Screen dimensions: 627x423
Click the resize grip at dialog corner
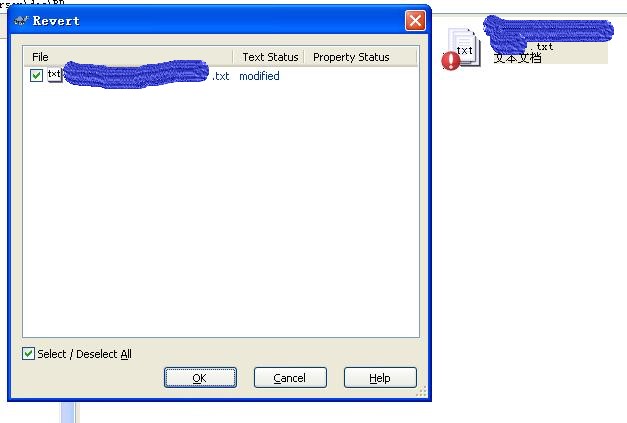coord(421,391)
